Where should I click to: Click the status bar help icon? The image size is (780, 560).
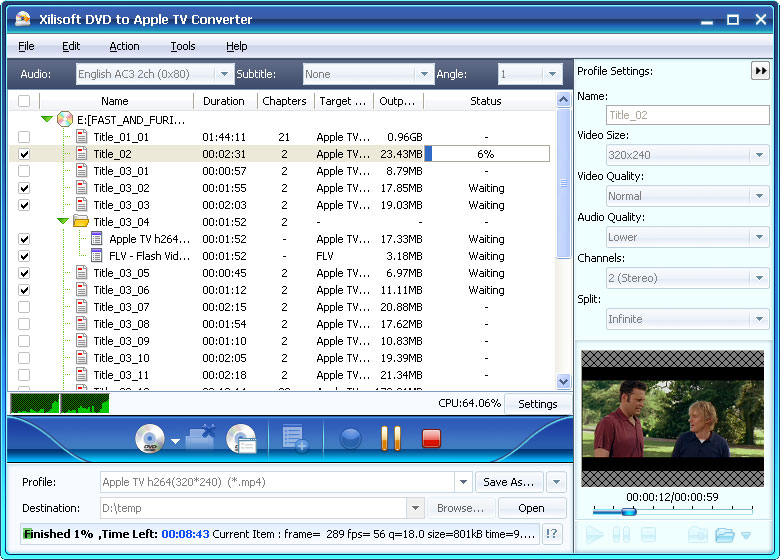552,534
